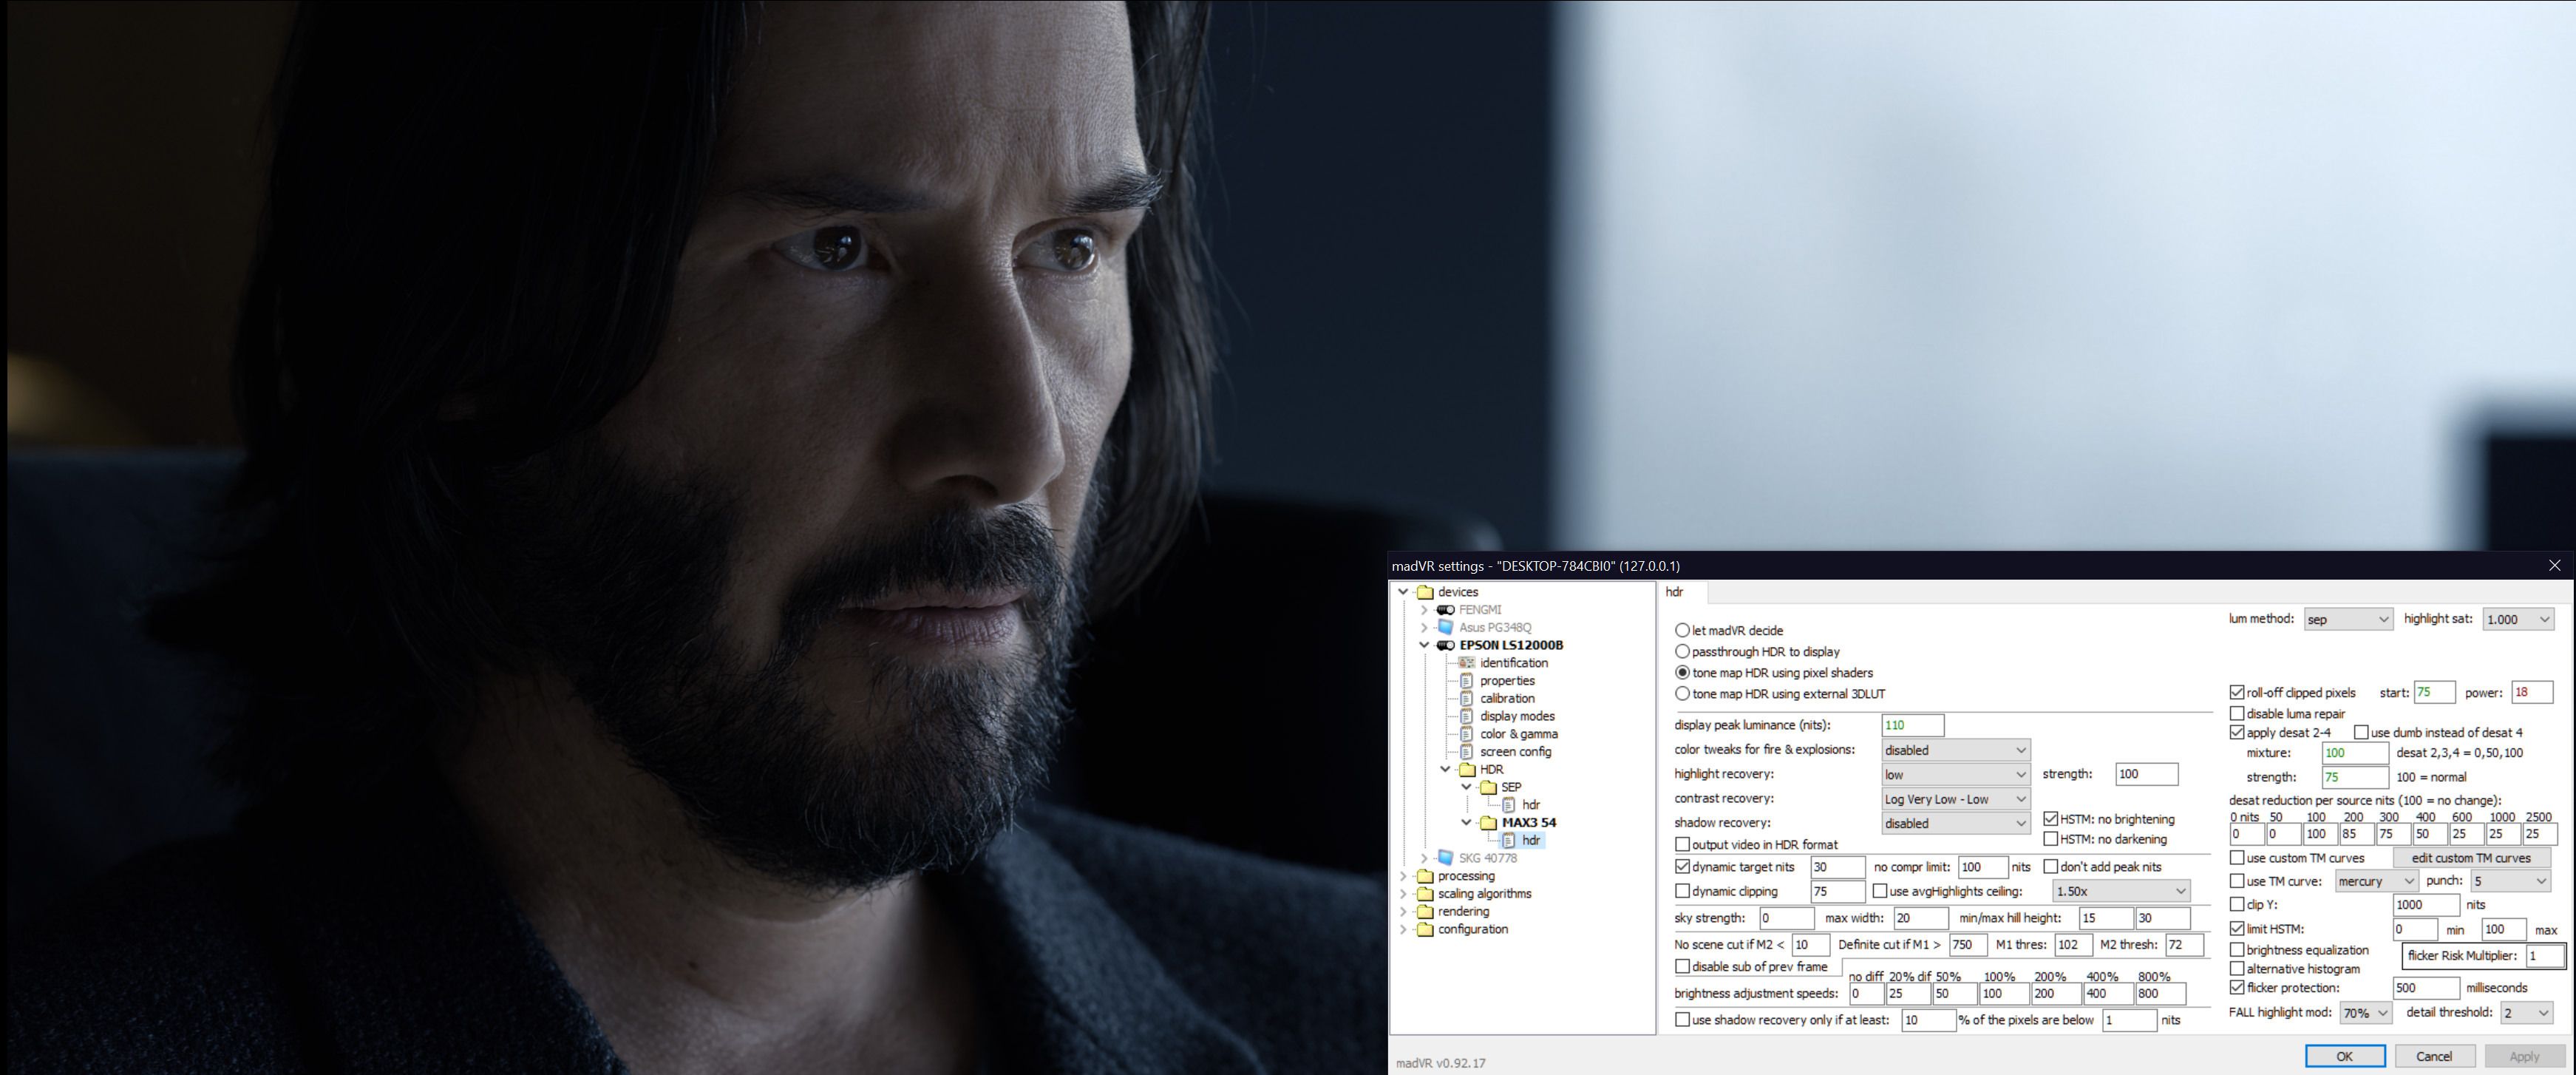
Task: Toggle 'roll-off clipped pixels' checkbox
Action: click(x=2238, y=692)
